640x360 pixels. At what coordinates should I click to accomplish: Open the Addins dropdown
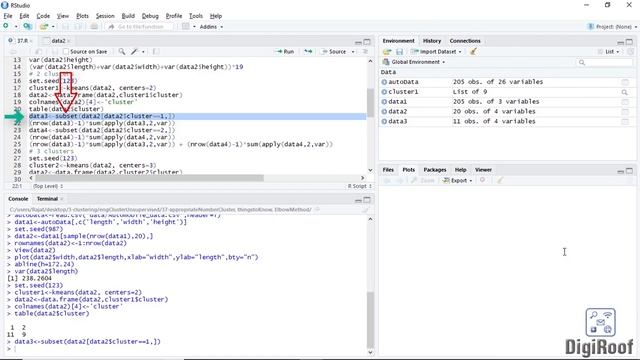click(x=211, y=27)
